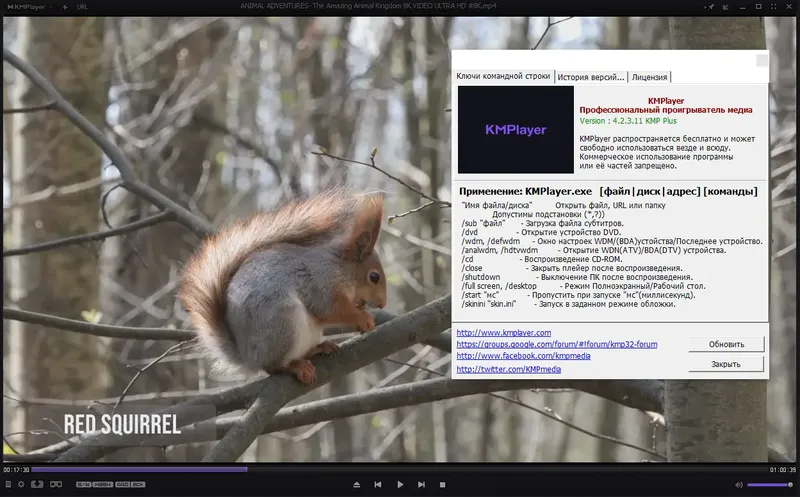Click the Play button

tap(400, 484)
